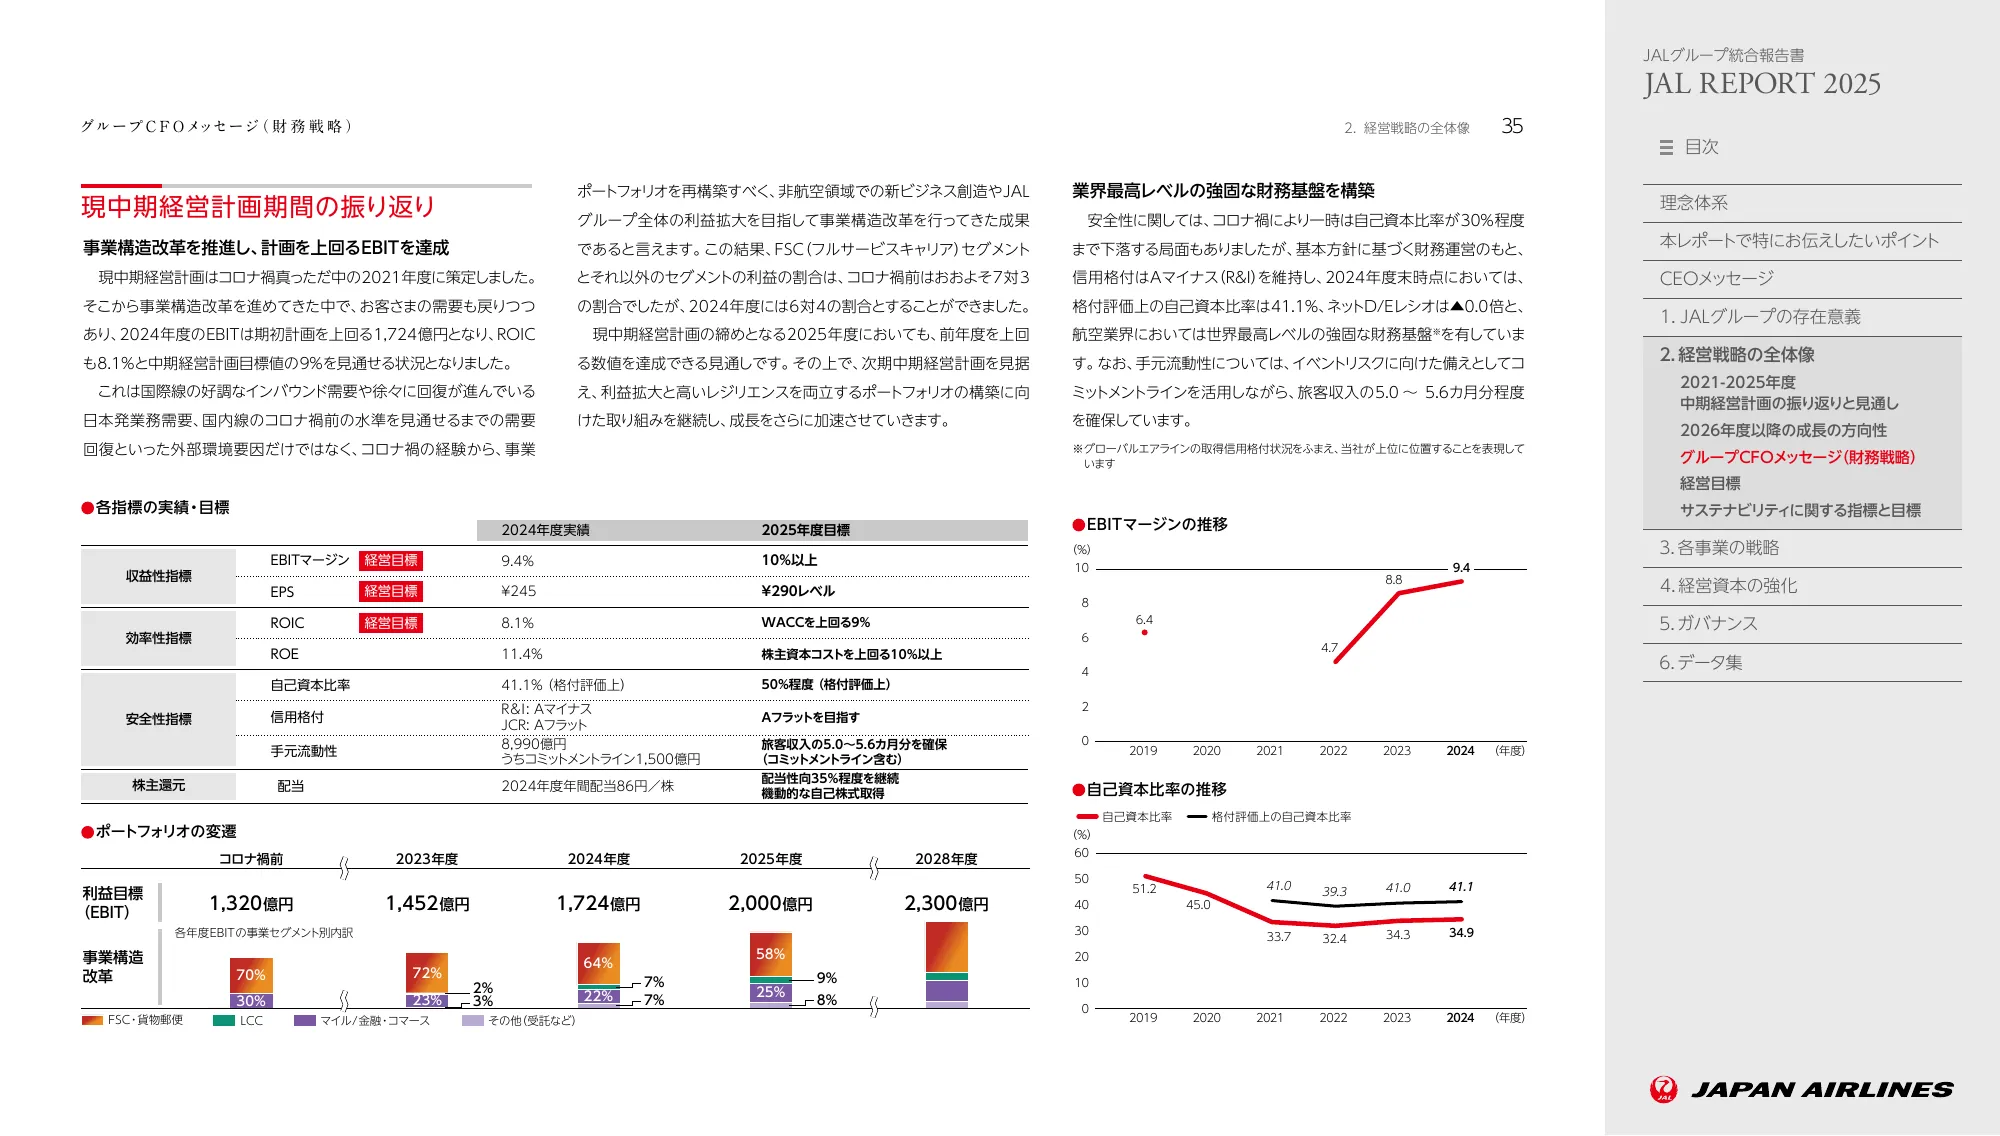2000x1136 pixels.
Task: Click the ポートフォリオの変遷 section title
Action: [166, 832]
